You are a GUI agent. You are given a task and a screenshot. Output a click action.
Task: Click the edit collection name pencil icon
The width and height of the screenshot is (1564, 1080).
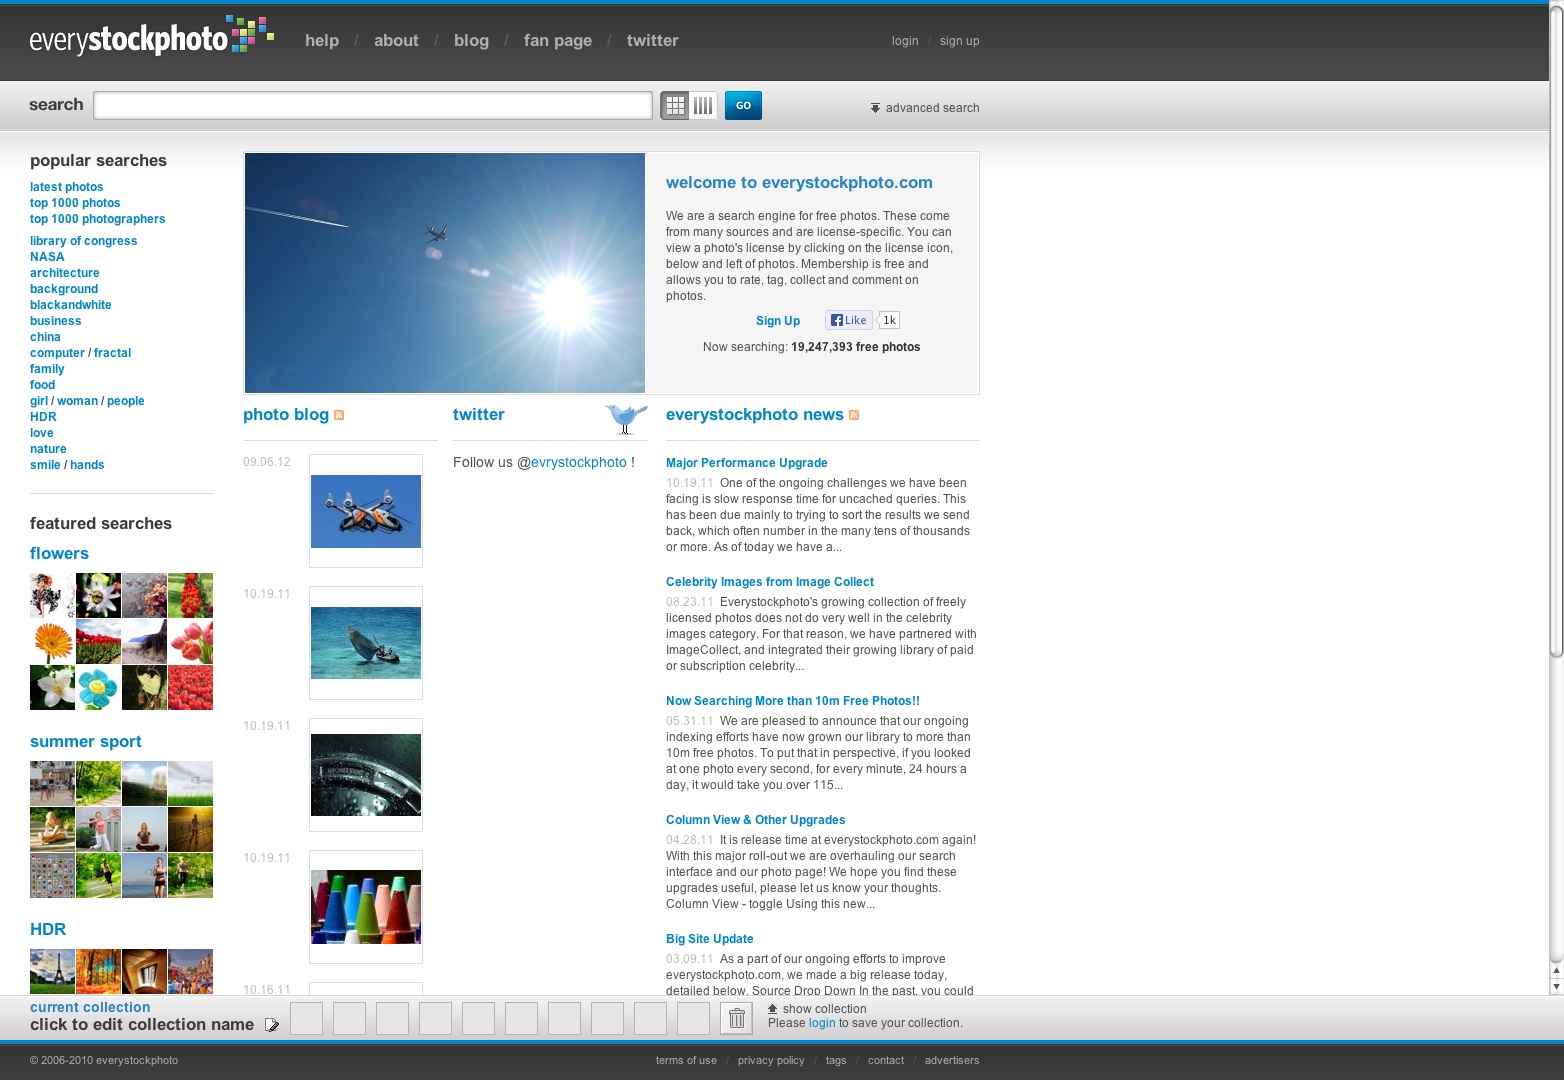272,1025
